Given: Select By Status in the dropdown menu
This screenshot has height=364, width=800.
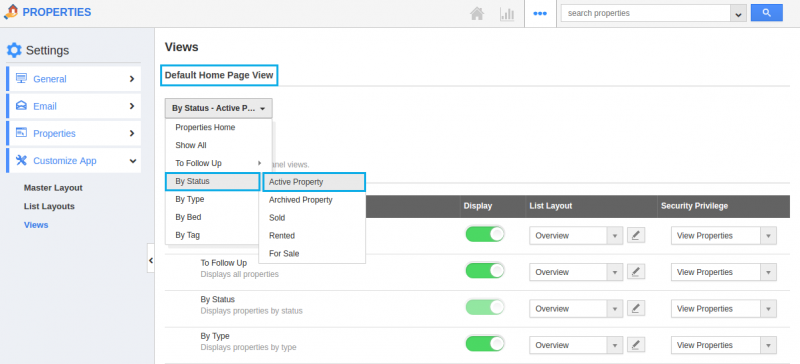Looking at the screenshot, I should [x=213, y=181].
